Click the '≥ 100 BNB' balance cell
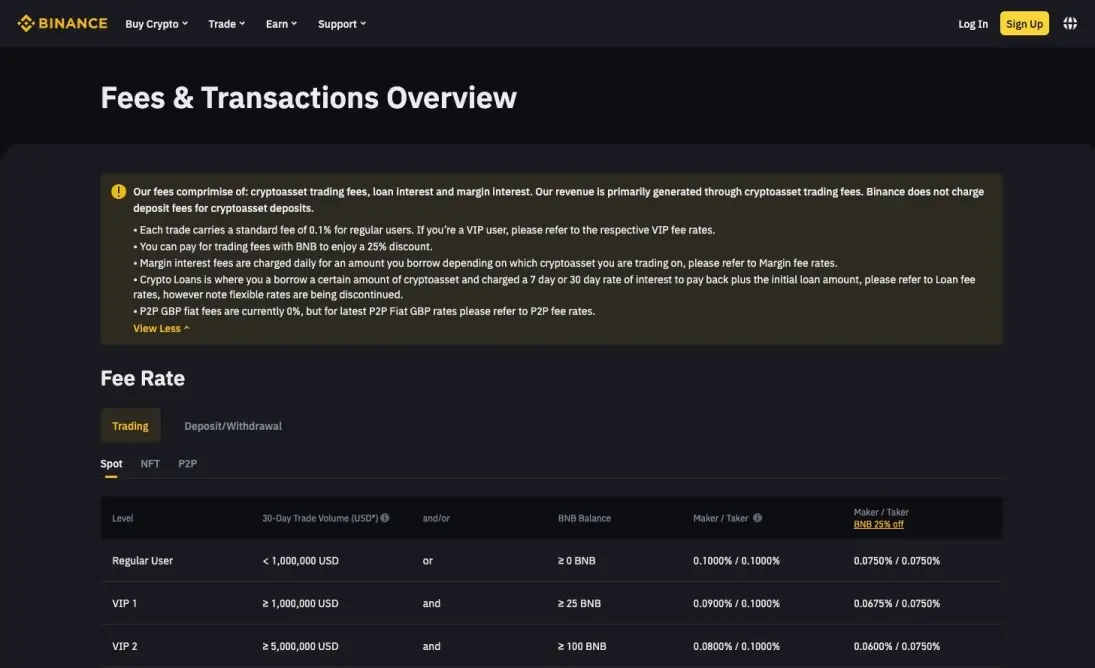The height and width of the screenshot is (668, 1095). point(582,646)
